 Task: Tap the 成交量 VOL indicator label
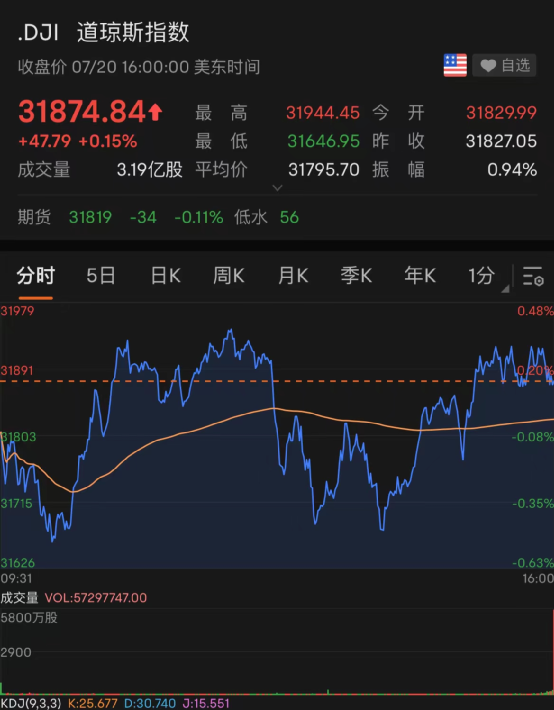(73, 598)
